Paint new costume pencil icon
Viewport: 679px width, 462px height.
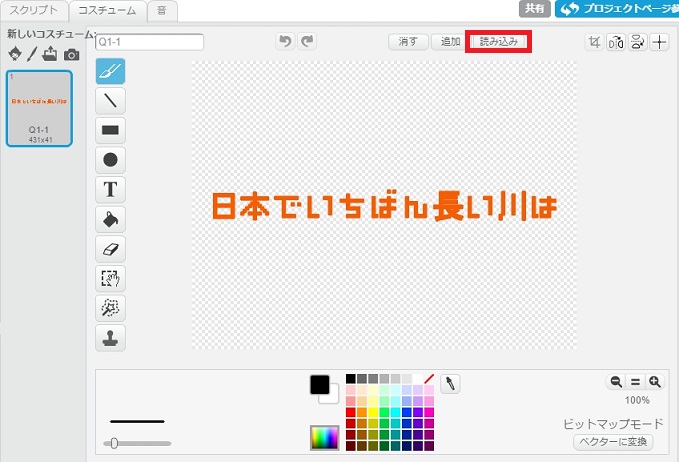[32, 54]
